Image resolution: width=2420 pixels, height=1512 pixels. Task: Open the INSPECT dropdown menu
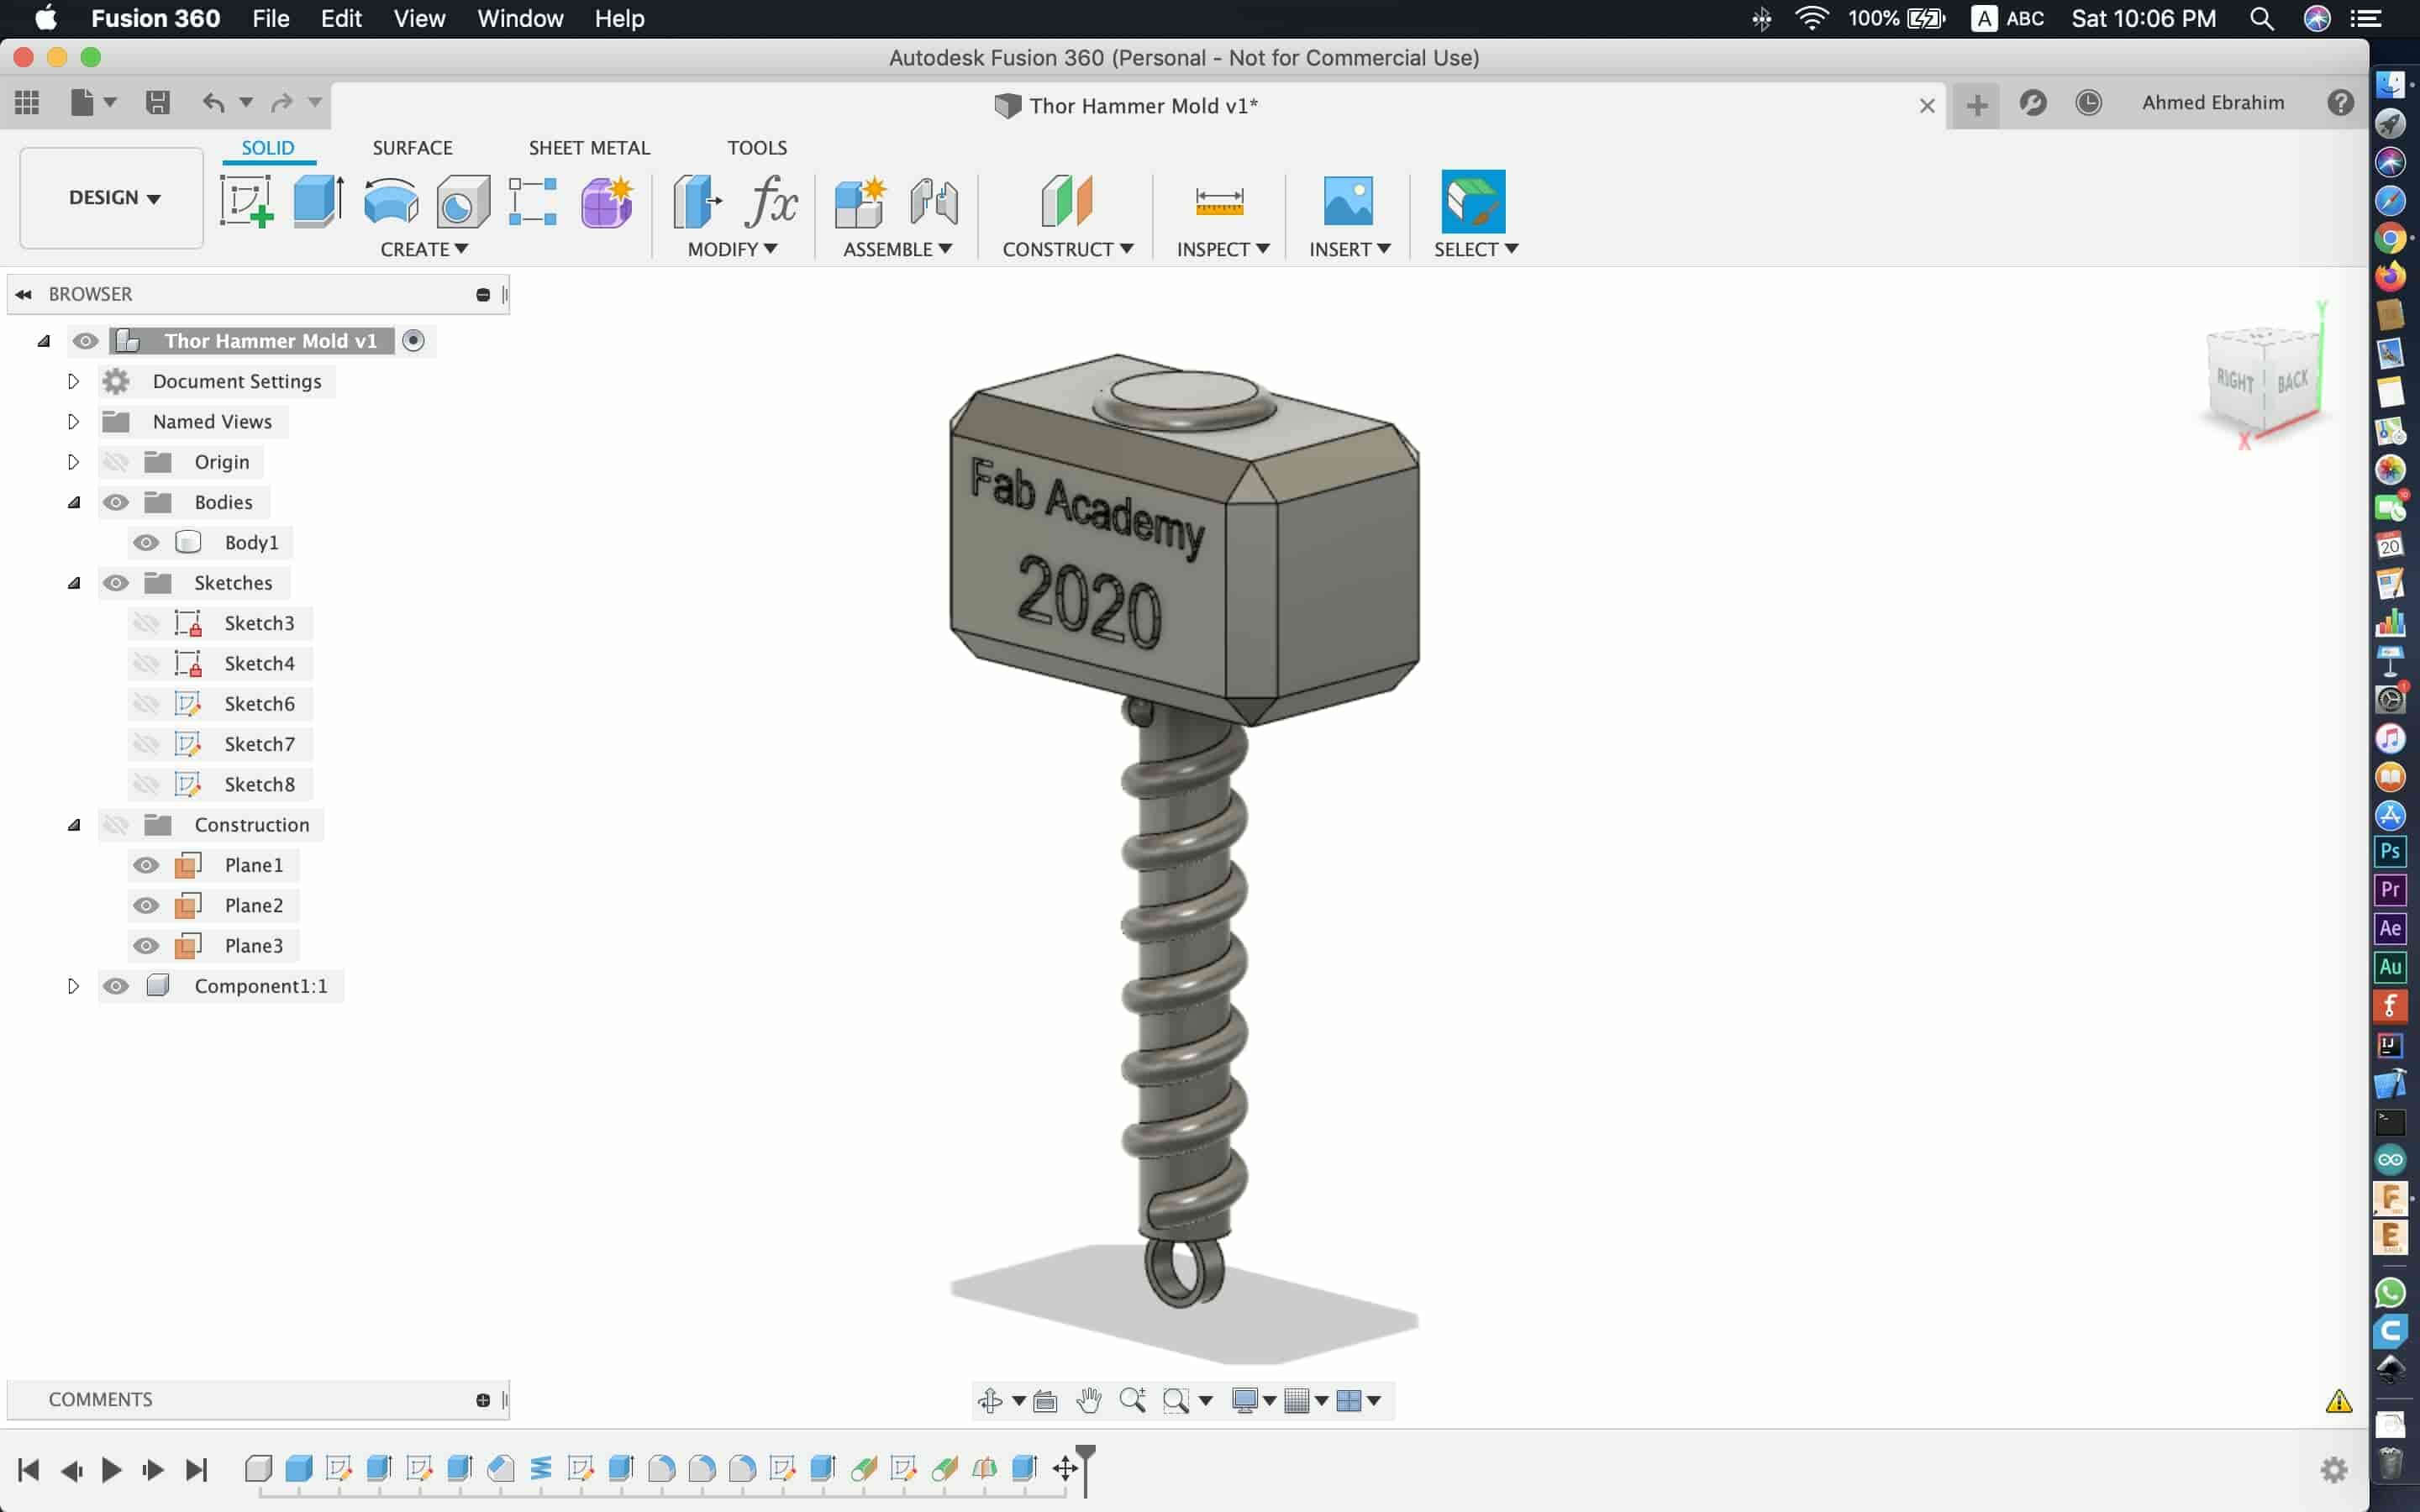tap(1223, 249)
